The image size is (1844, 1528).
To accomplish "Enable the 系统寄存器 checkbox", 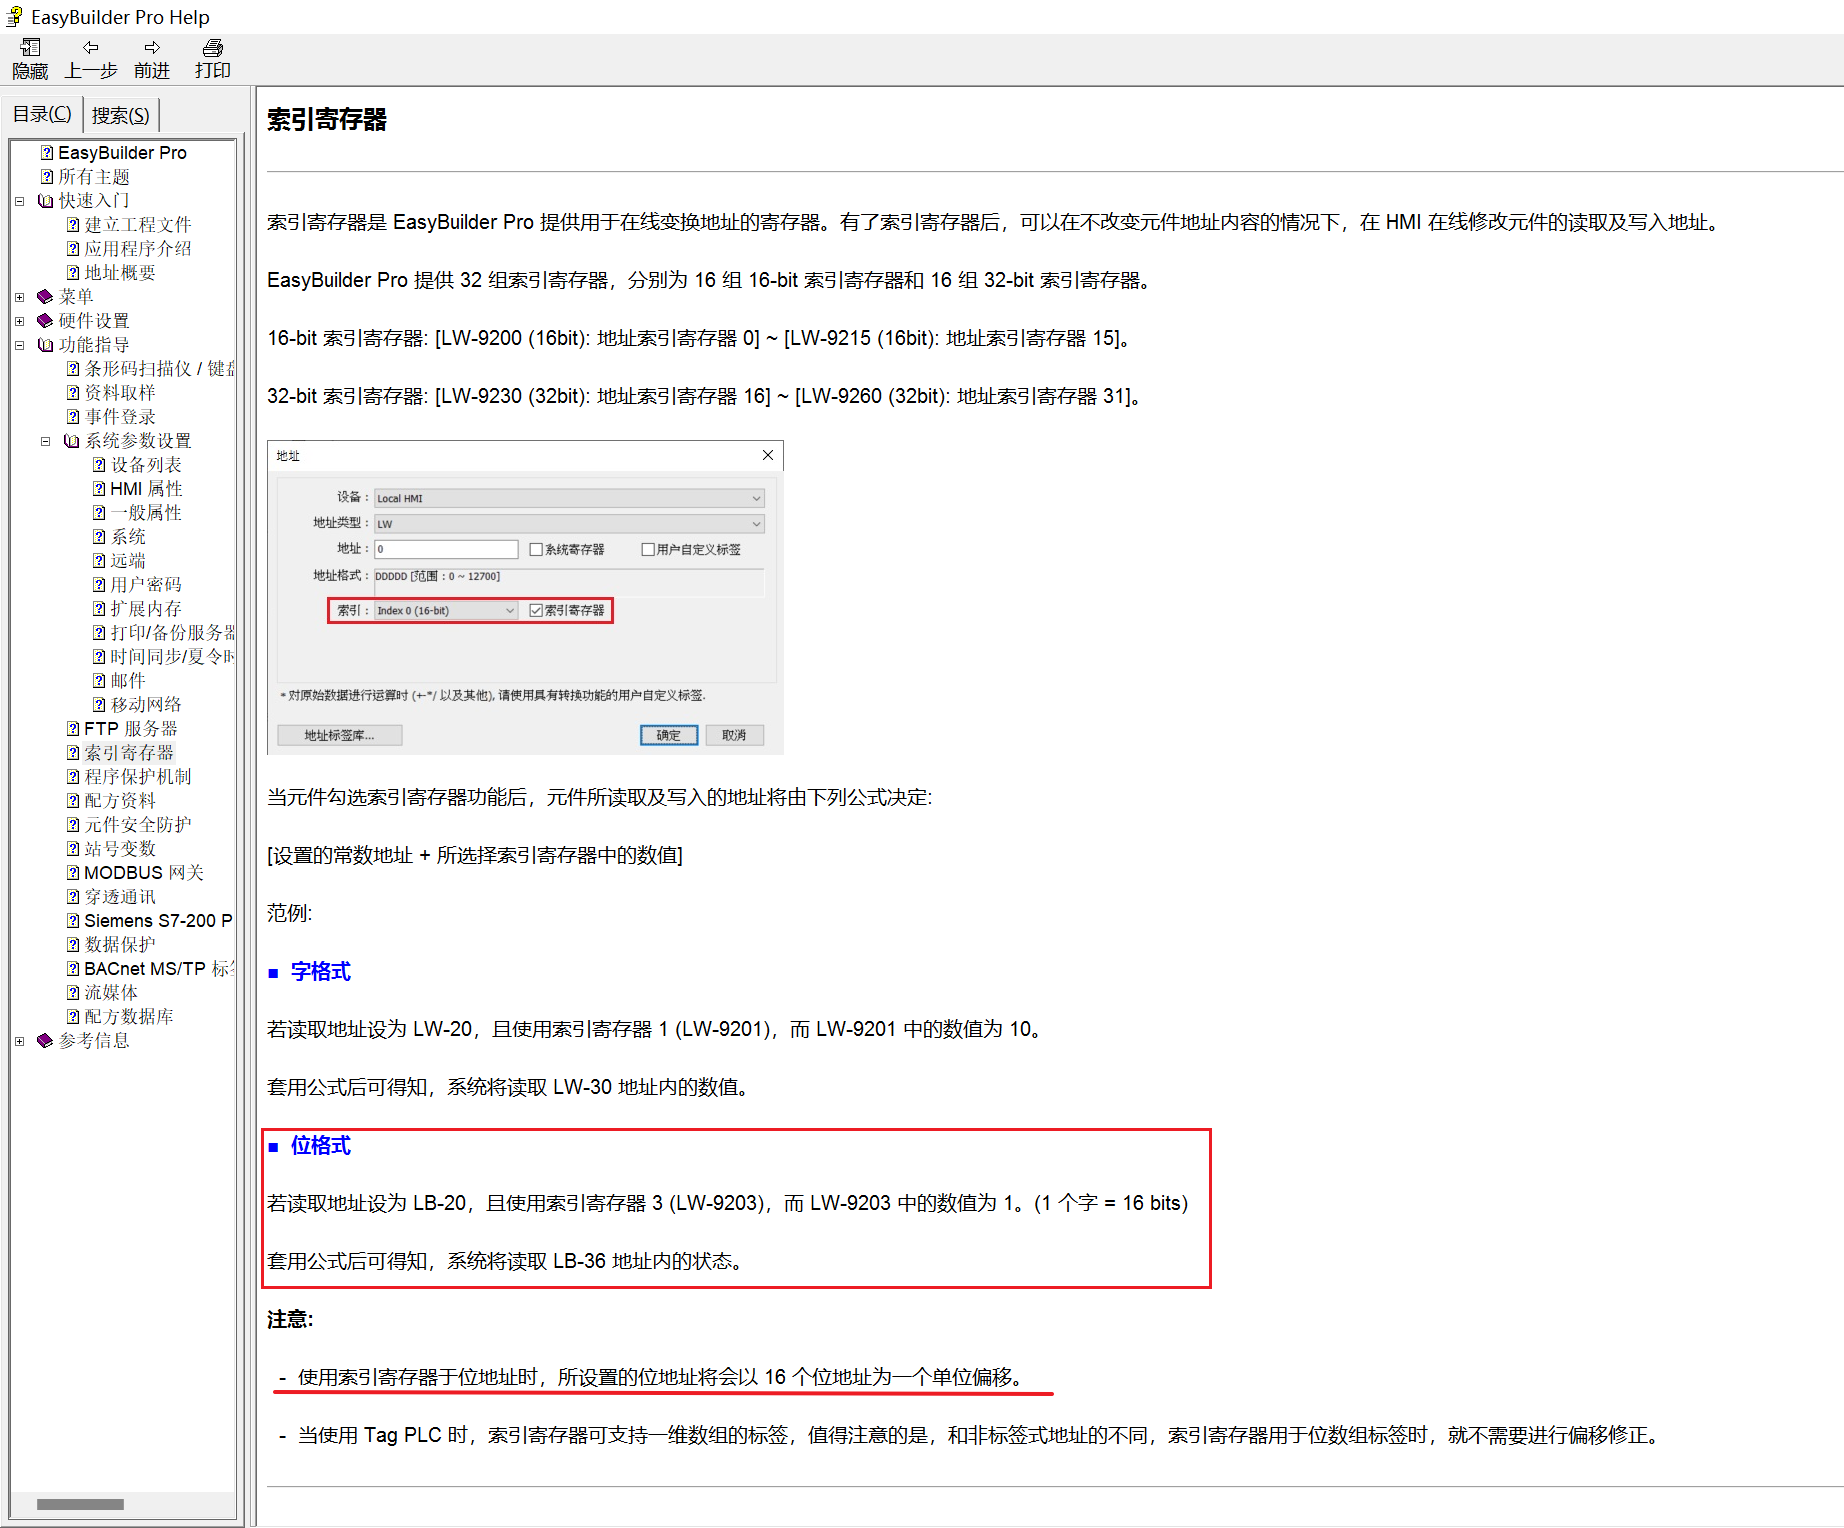I will [536, 550].
